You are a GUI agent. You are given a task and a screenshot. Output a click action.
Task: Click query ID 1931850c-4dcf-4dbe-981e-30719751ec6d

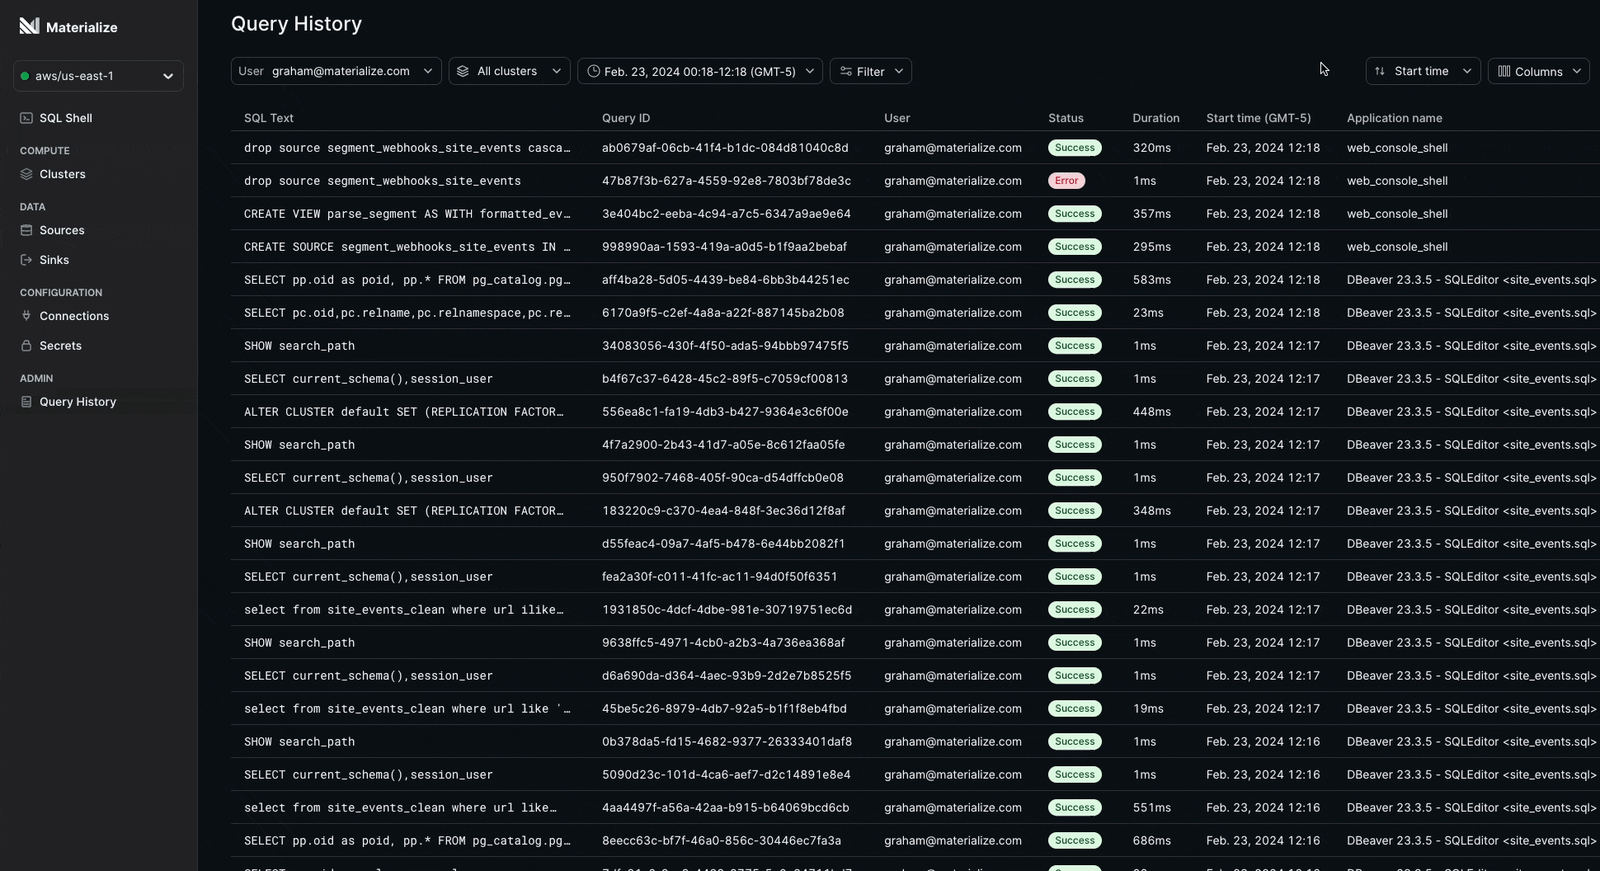click(727, 610)
